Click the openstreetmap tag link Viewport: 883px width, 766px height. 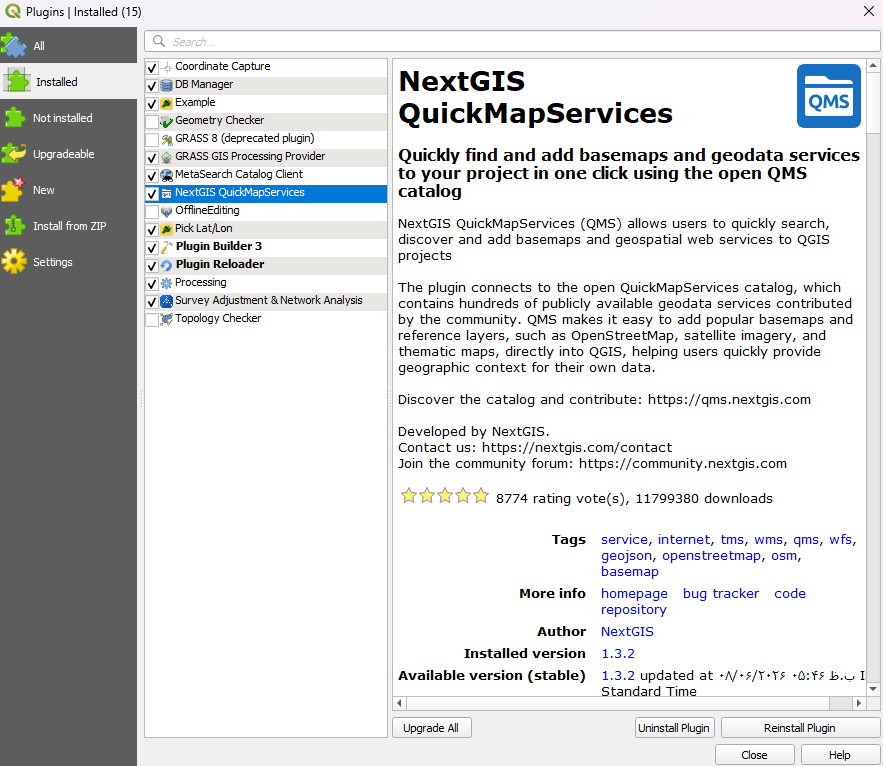711,556
